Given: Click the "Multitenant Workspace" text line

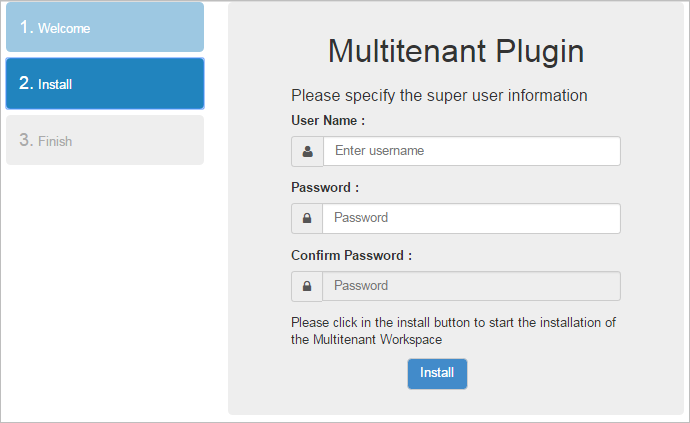Looking at the screenshot, I should pyautogui.click(x=366, y=340).
